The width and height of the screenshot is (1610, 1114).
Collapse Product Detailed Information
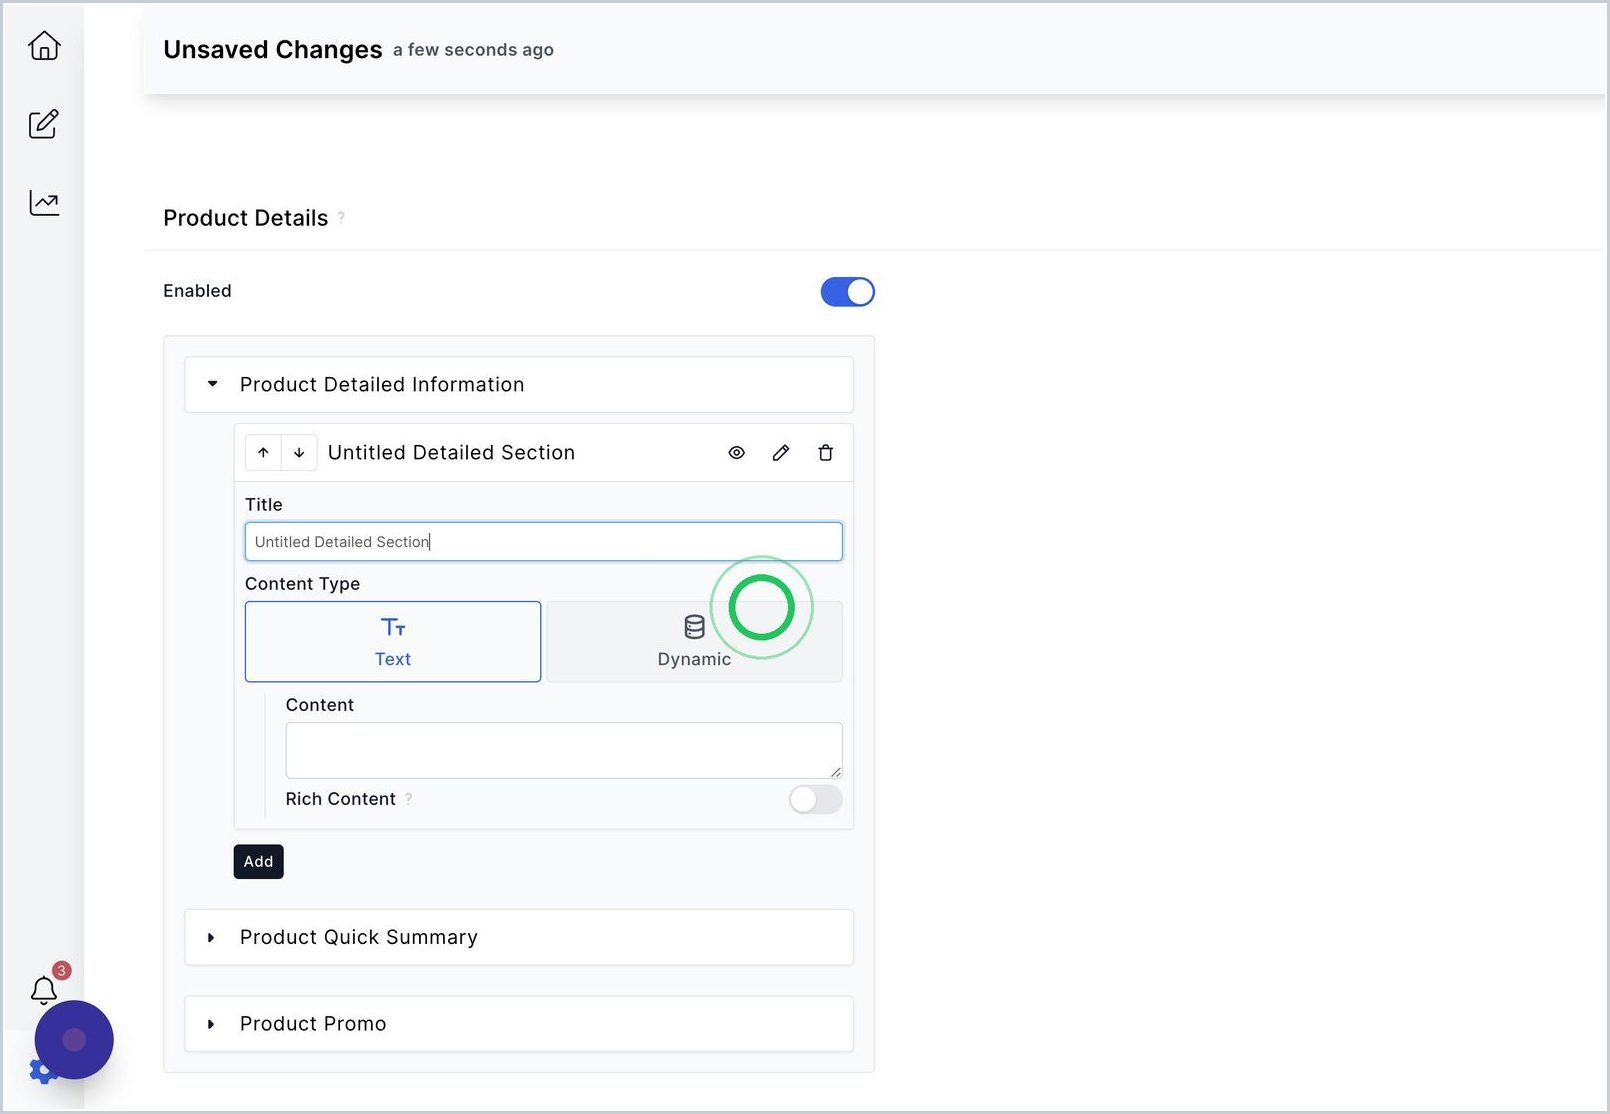point(519,385)
